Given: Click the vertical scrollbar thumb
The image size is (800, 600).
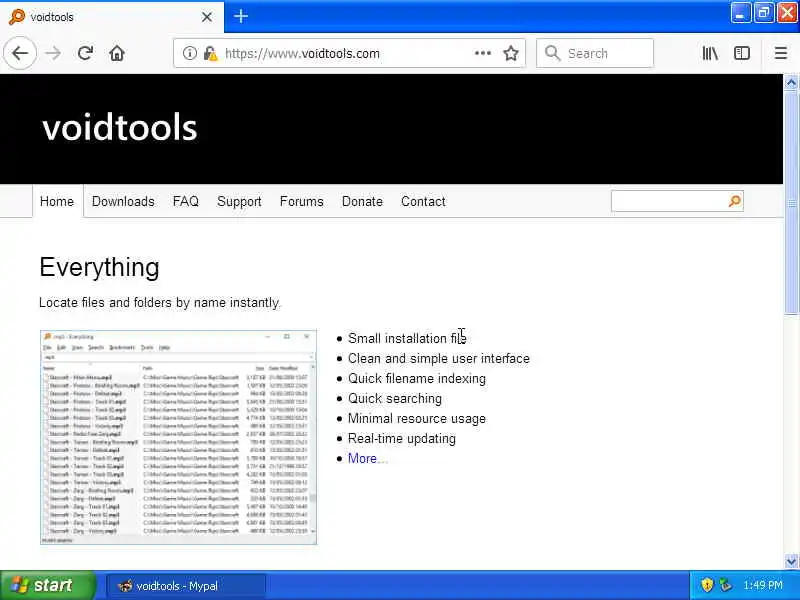Looking at the screenshot, I should point(791,203).
